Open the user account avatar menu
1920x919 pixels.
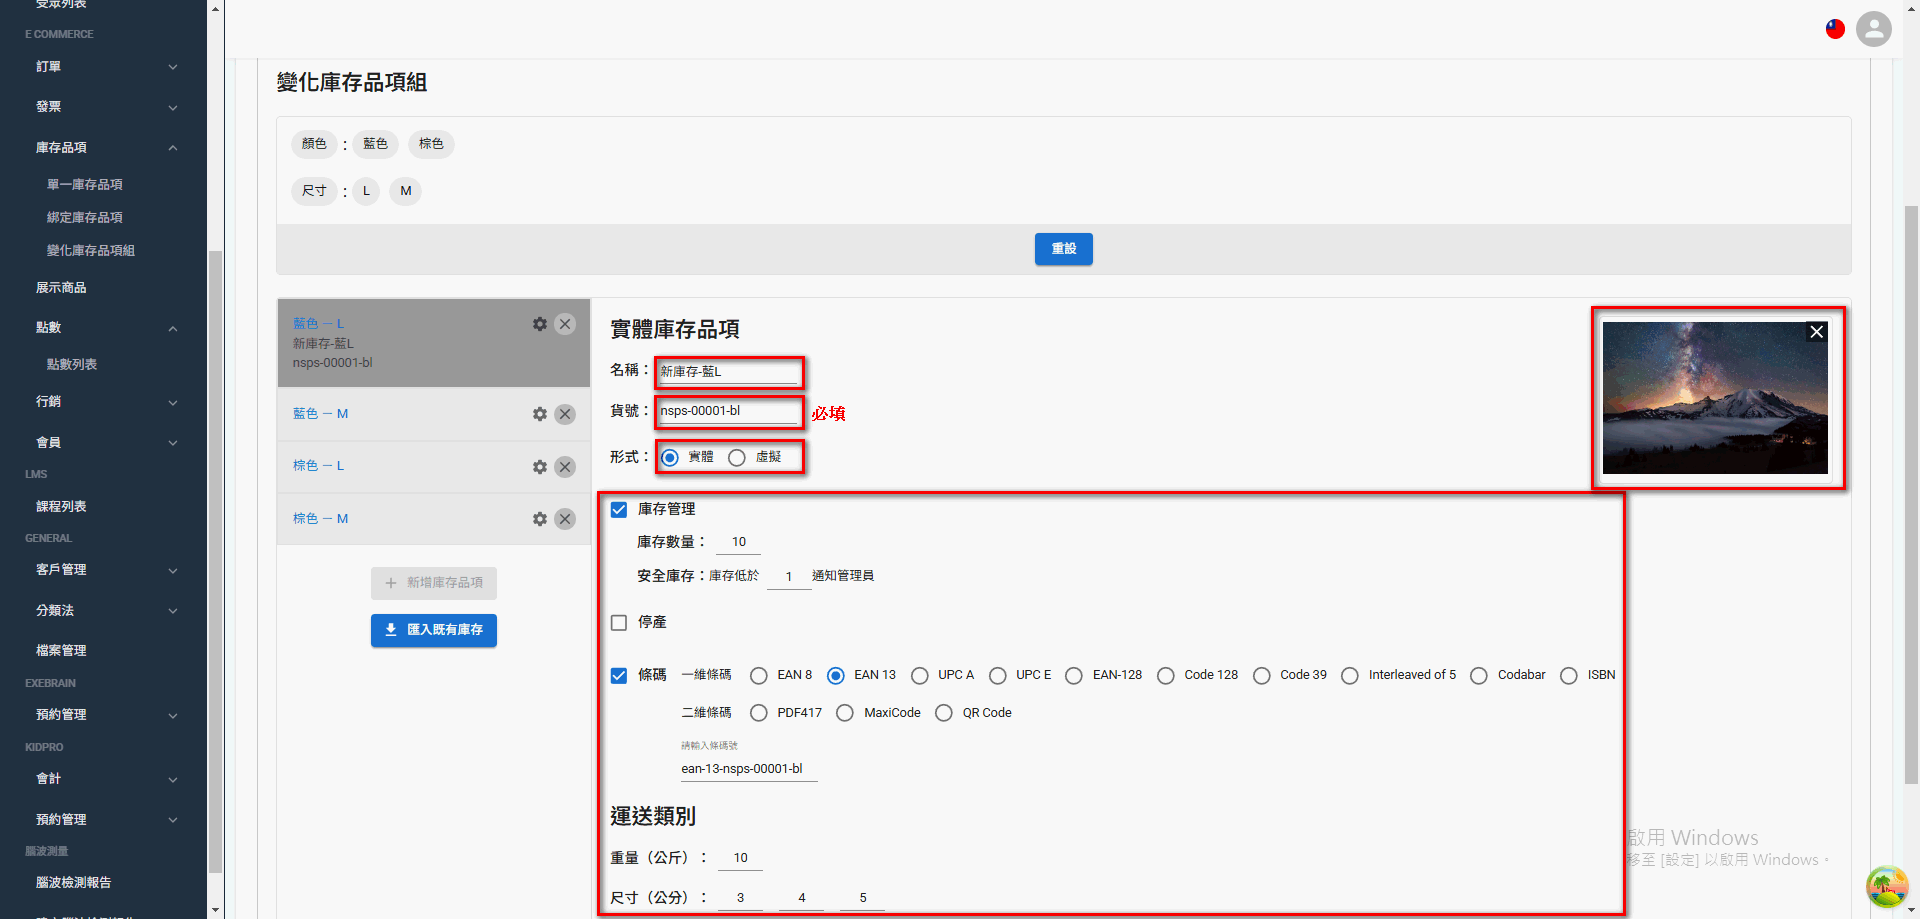1874,29
